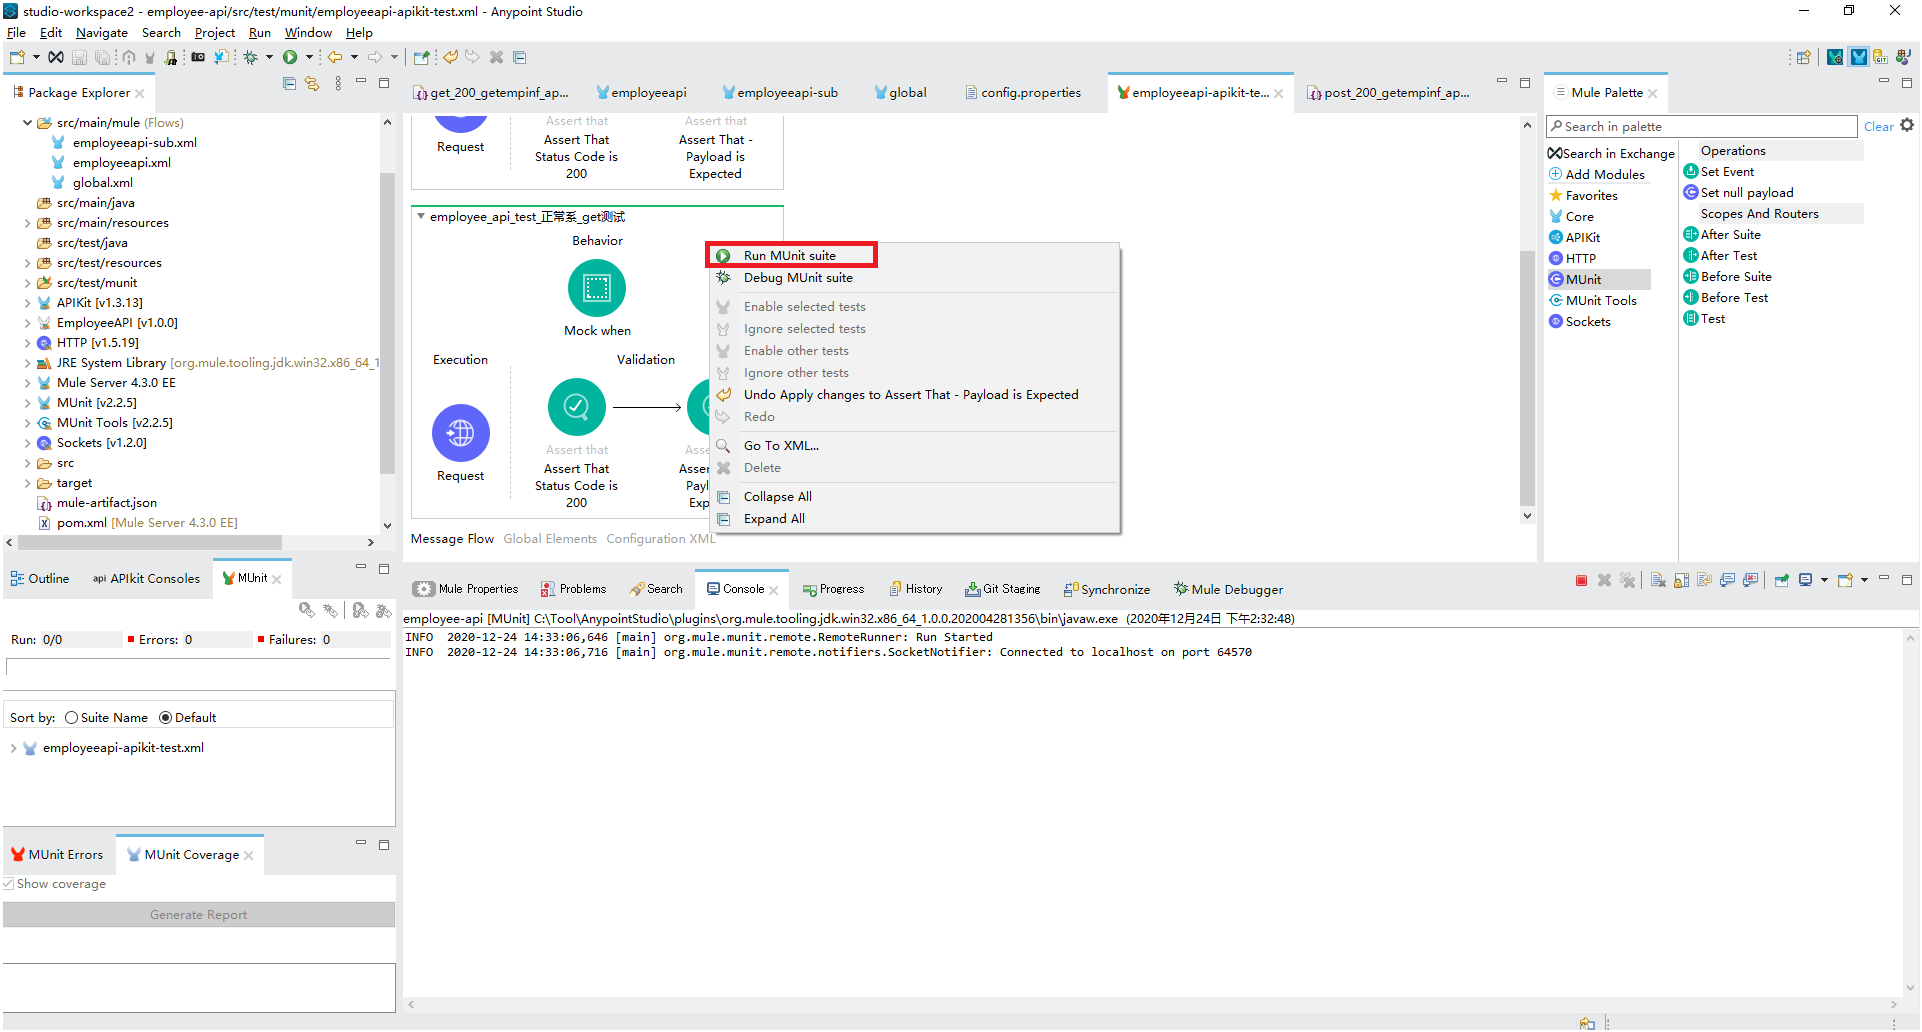
Task: Expand the src/test/munit folder
Action: pyautogui.click(x=27, y=283)
